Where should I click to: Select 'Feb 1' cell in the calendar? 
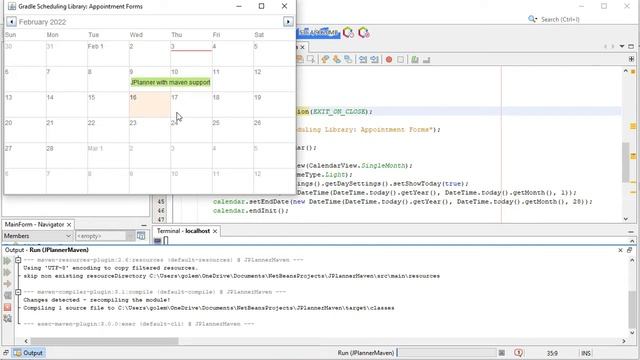(x=108, y=54)
